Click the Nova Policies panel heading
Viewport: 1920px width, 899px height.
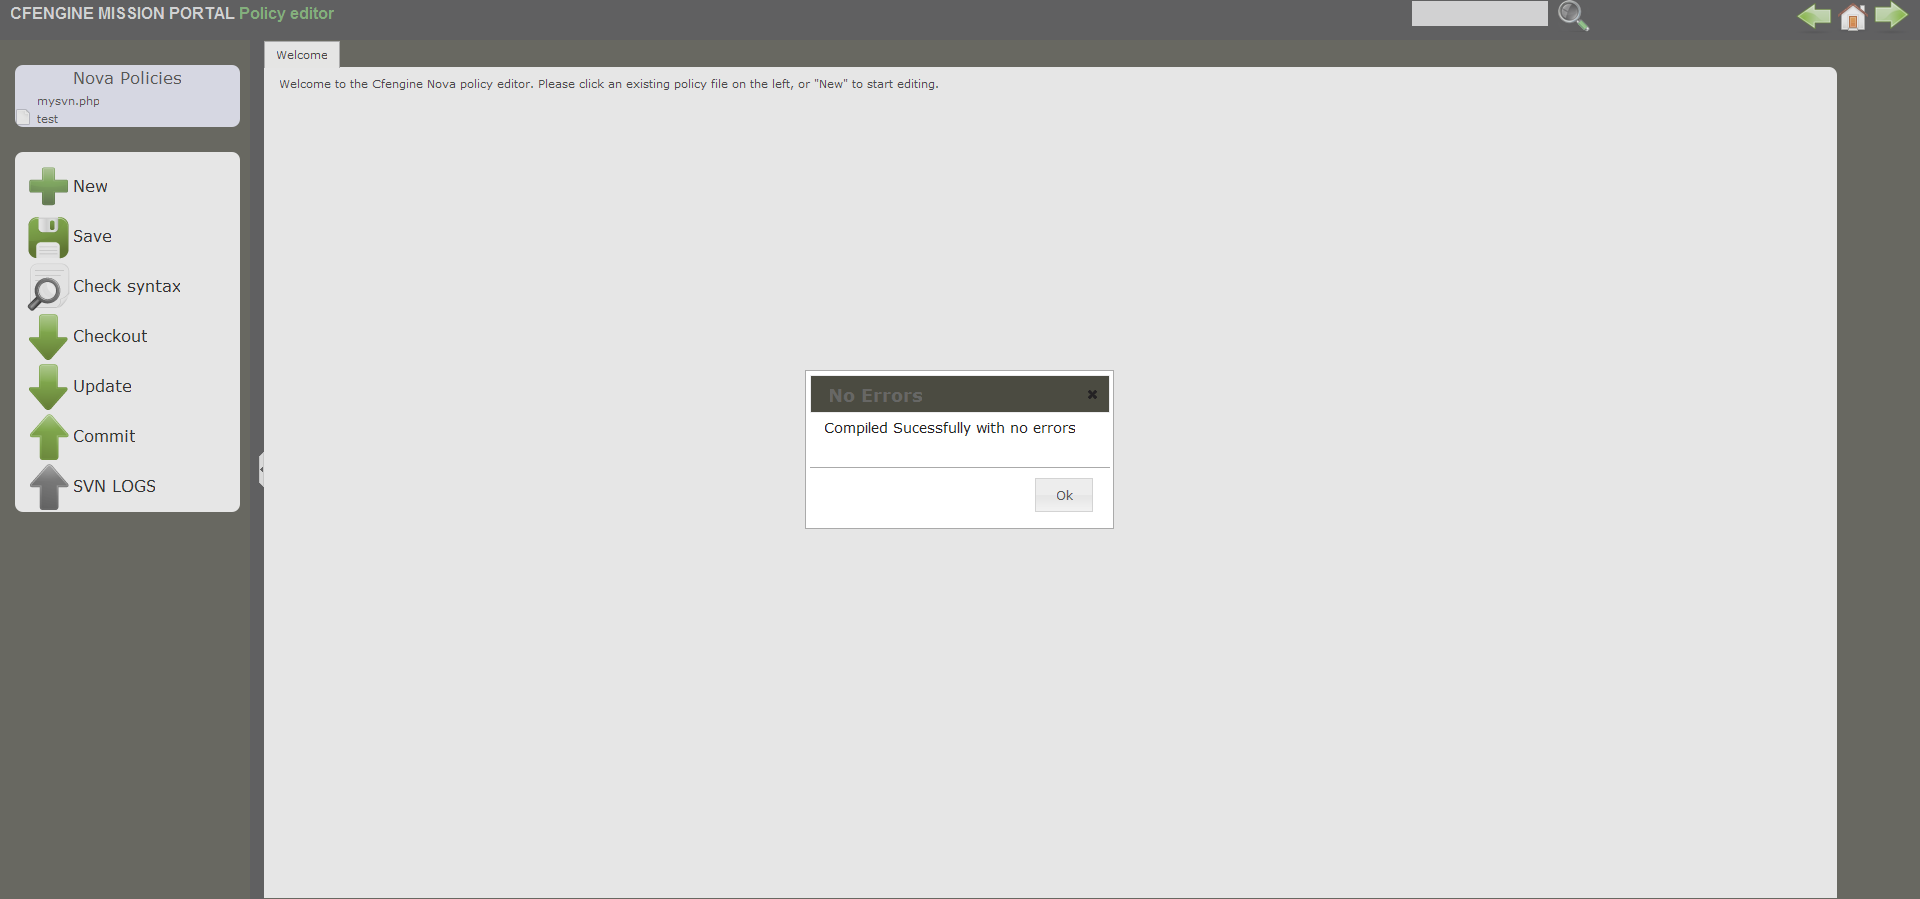click(x=127, y=78)
